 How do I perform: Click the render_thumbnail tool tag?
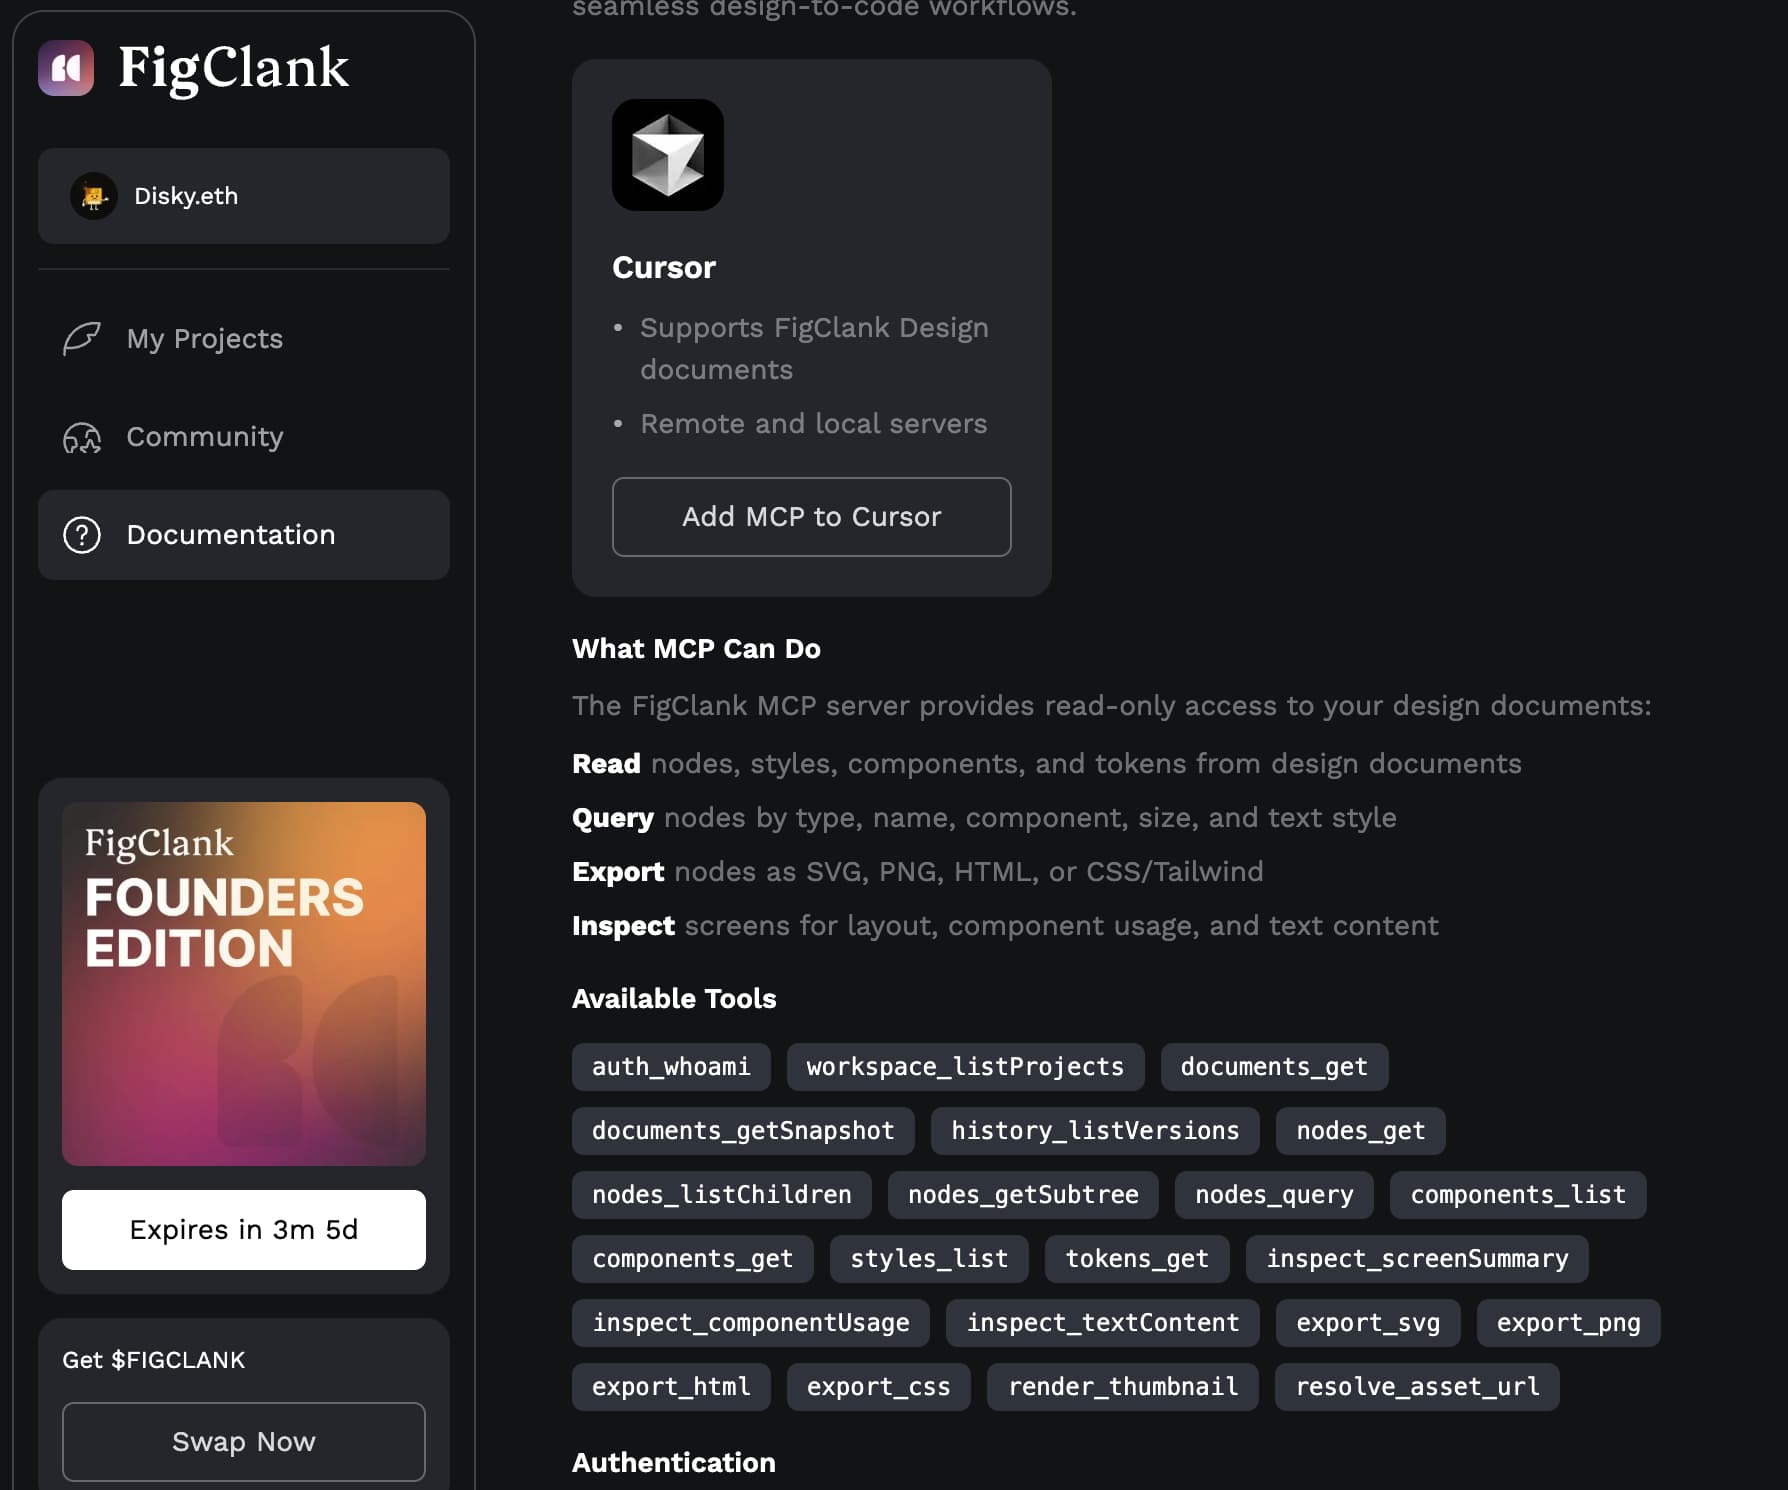(1122, 1387)
